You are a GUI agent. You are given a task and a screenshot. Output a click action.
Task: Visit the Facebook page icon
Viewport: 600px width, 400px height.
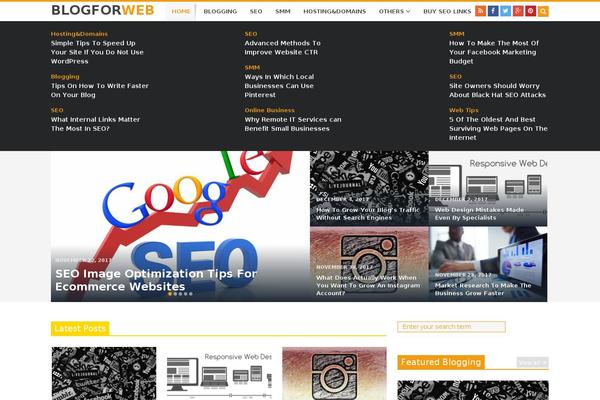click(493, 11)
